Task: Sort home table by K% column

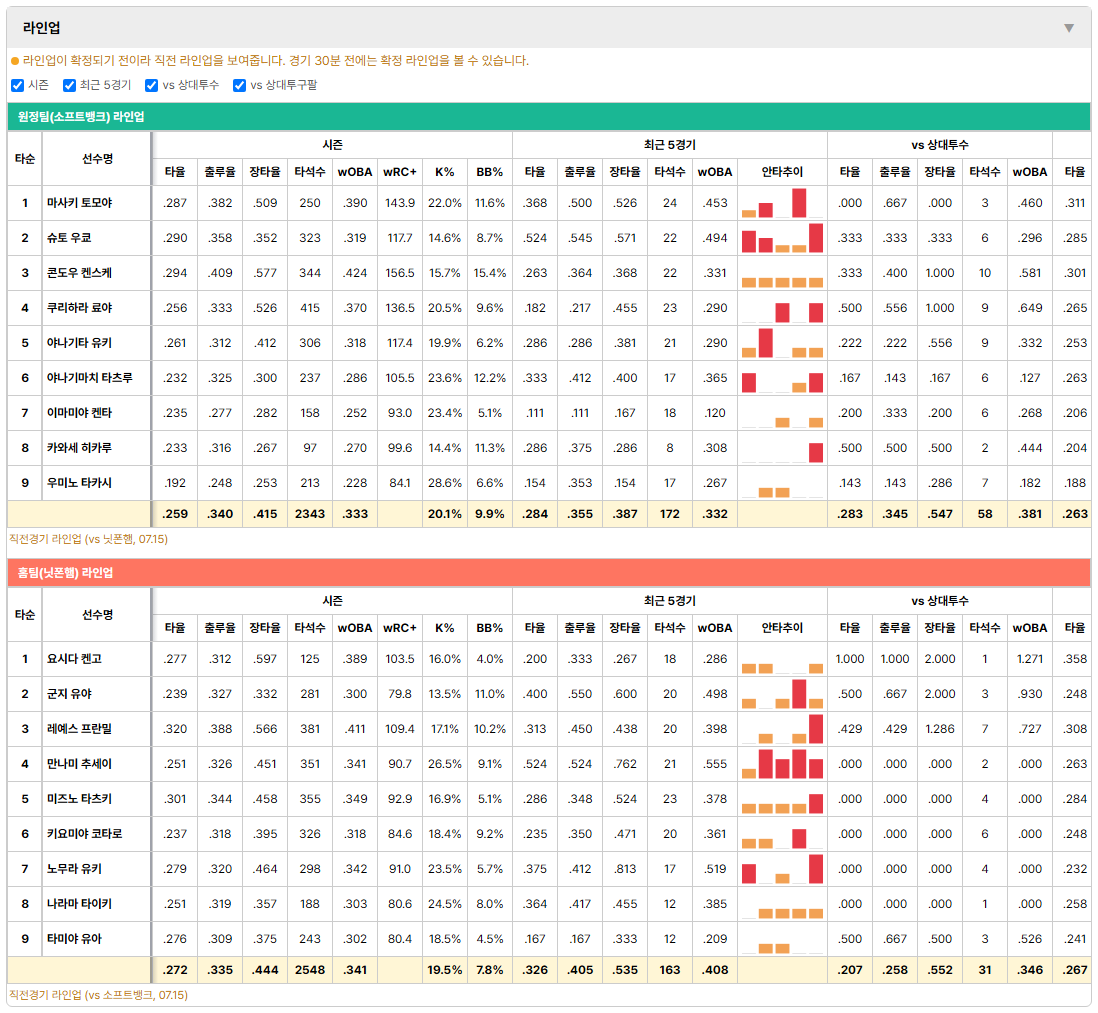Action: tap(445, 628)
